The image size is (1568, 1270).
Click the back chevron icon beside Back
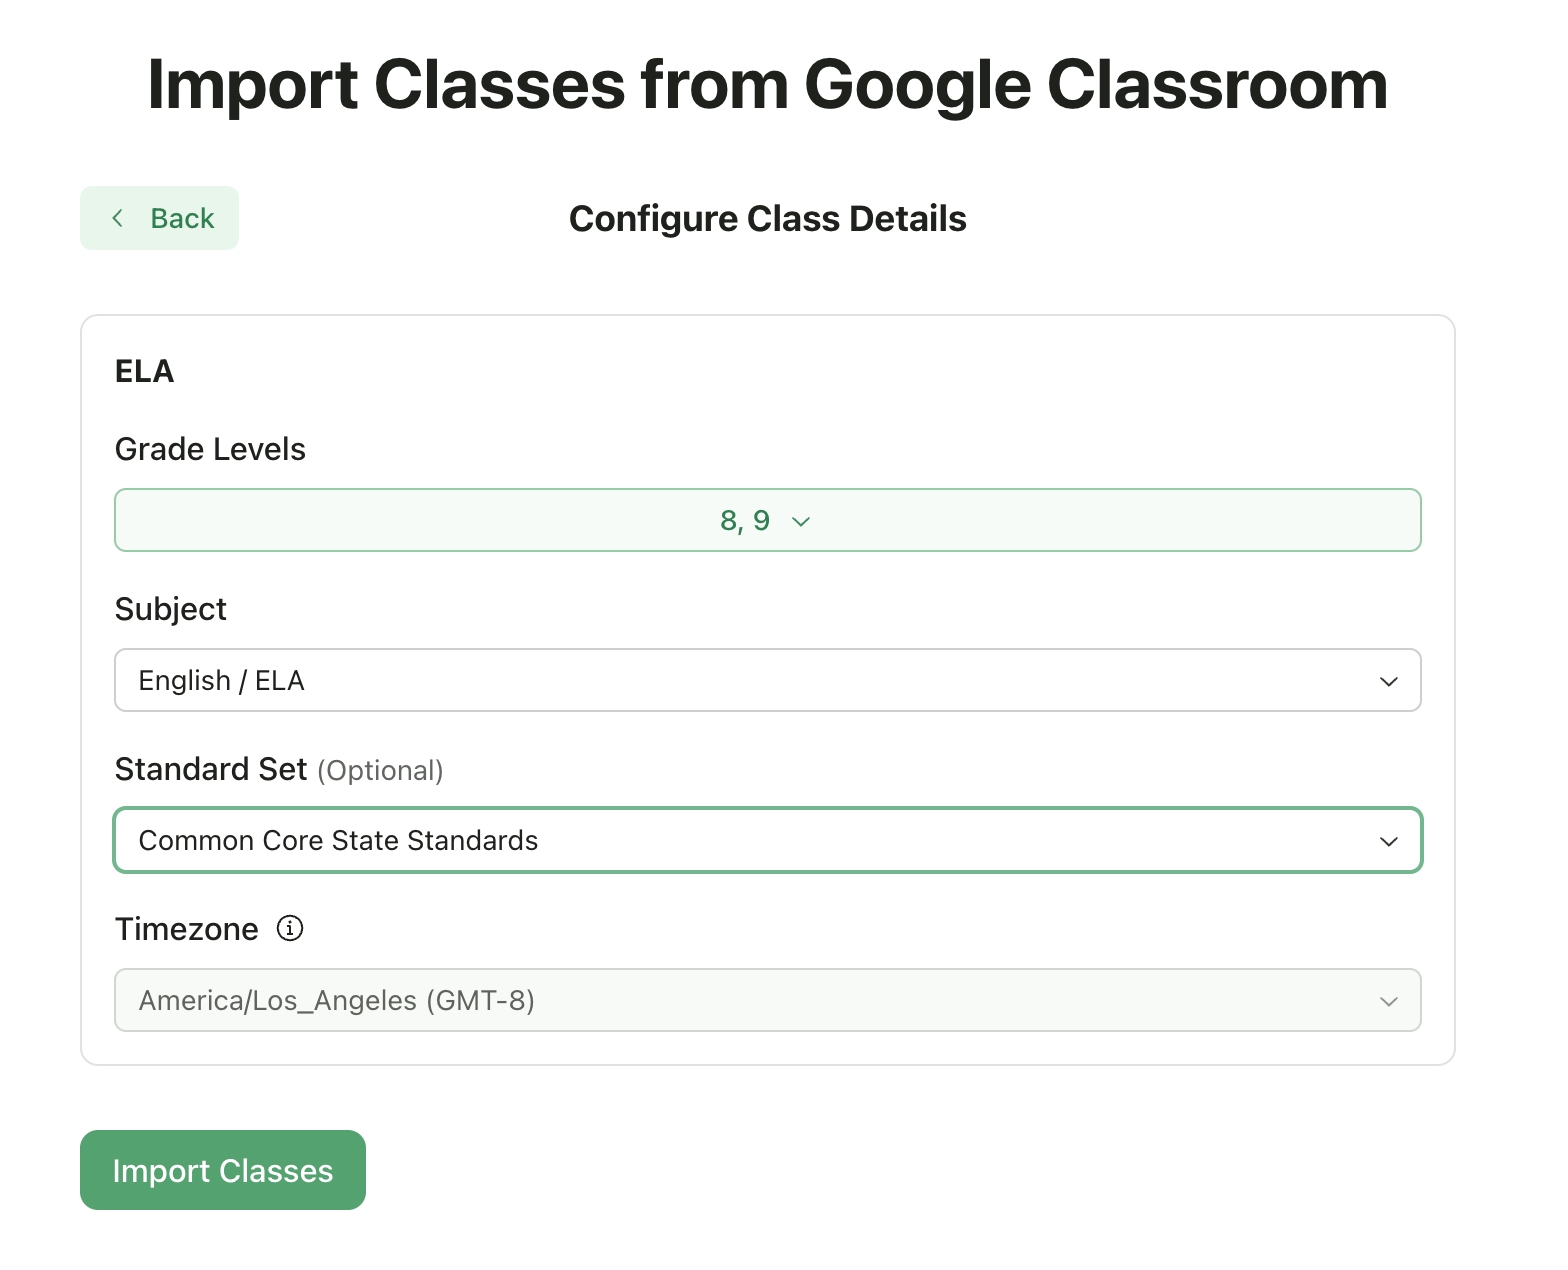[x=117, y=218]
